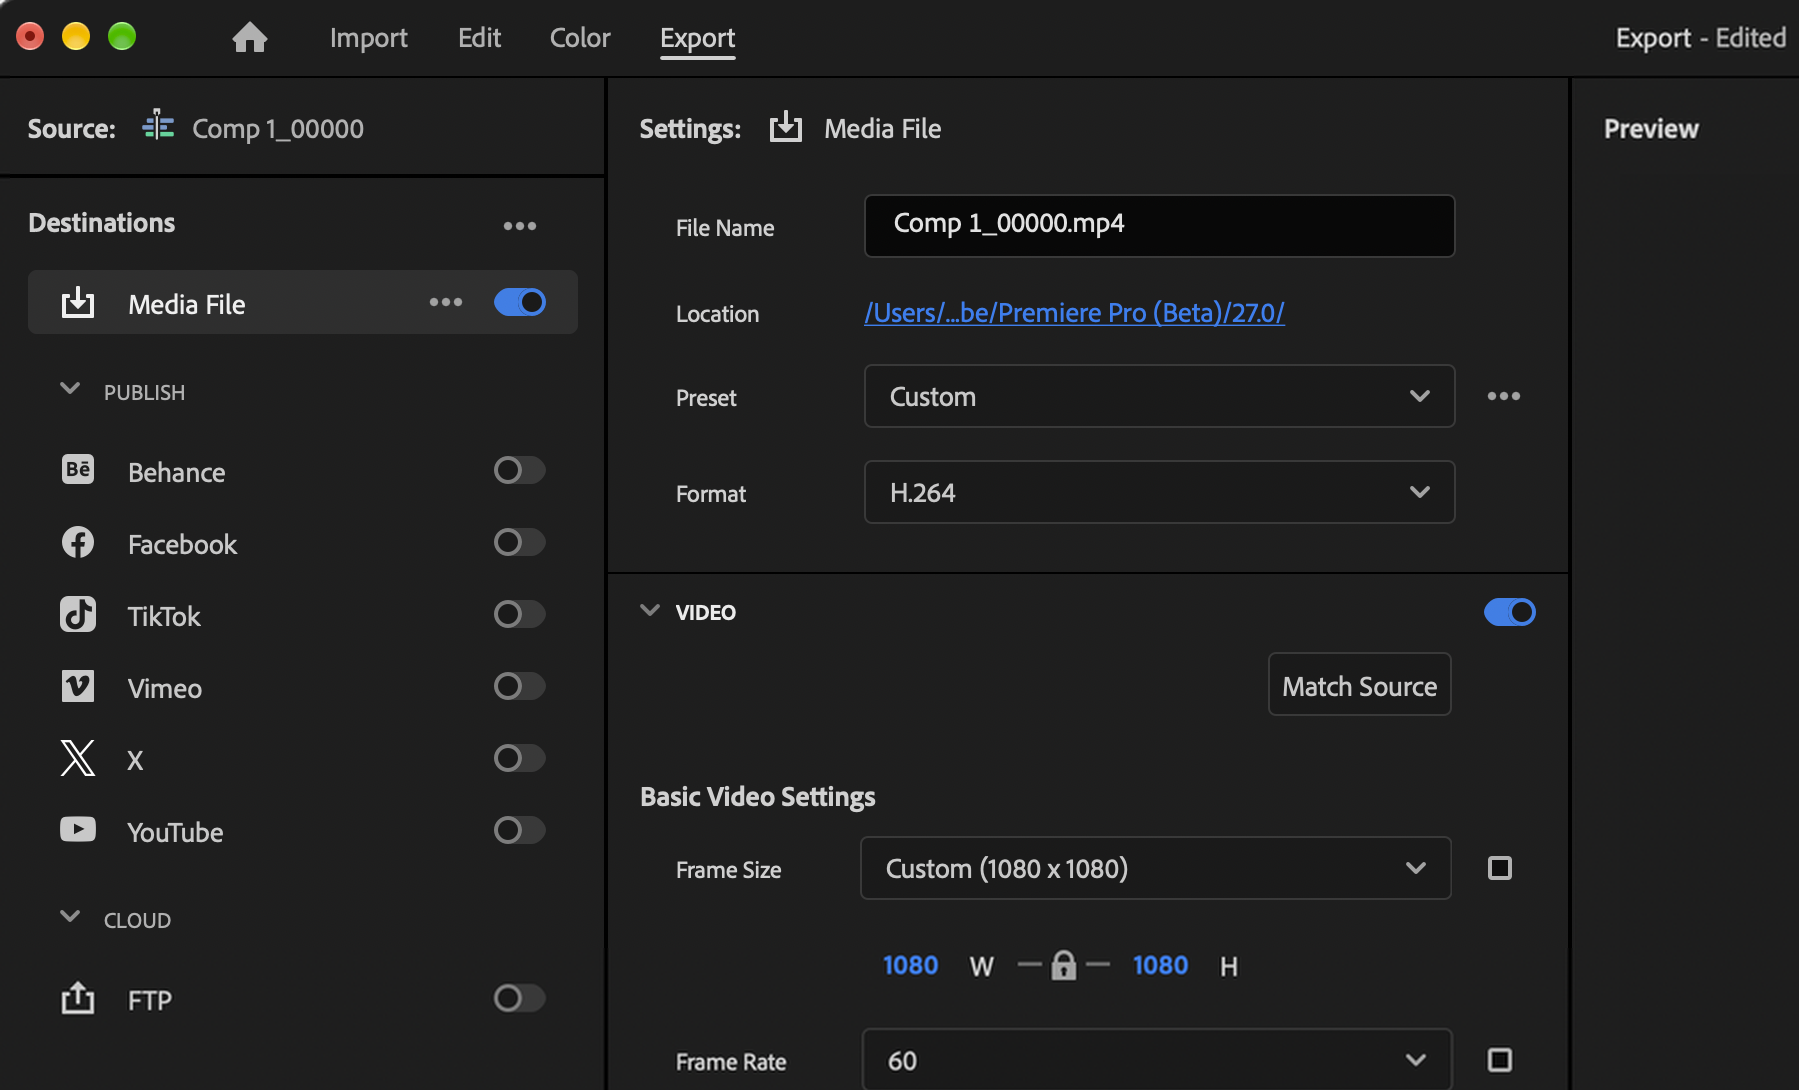Switch to the Edit tab
1799x1090 pixels.
point(480,38)
